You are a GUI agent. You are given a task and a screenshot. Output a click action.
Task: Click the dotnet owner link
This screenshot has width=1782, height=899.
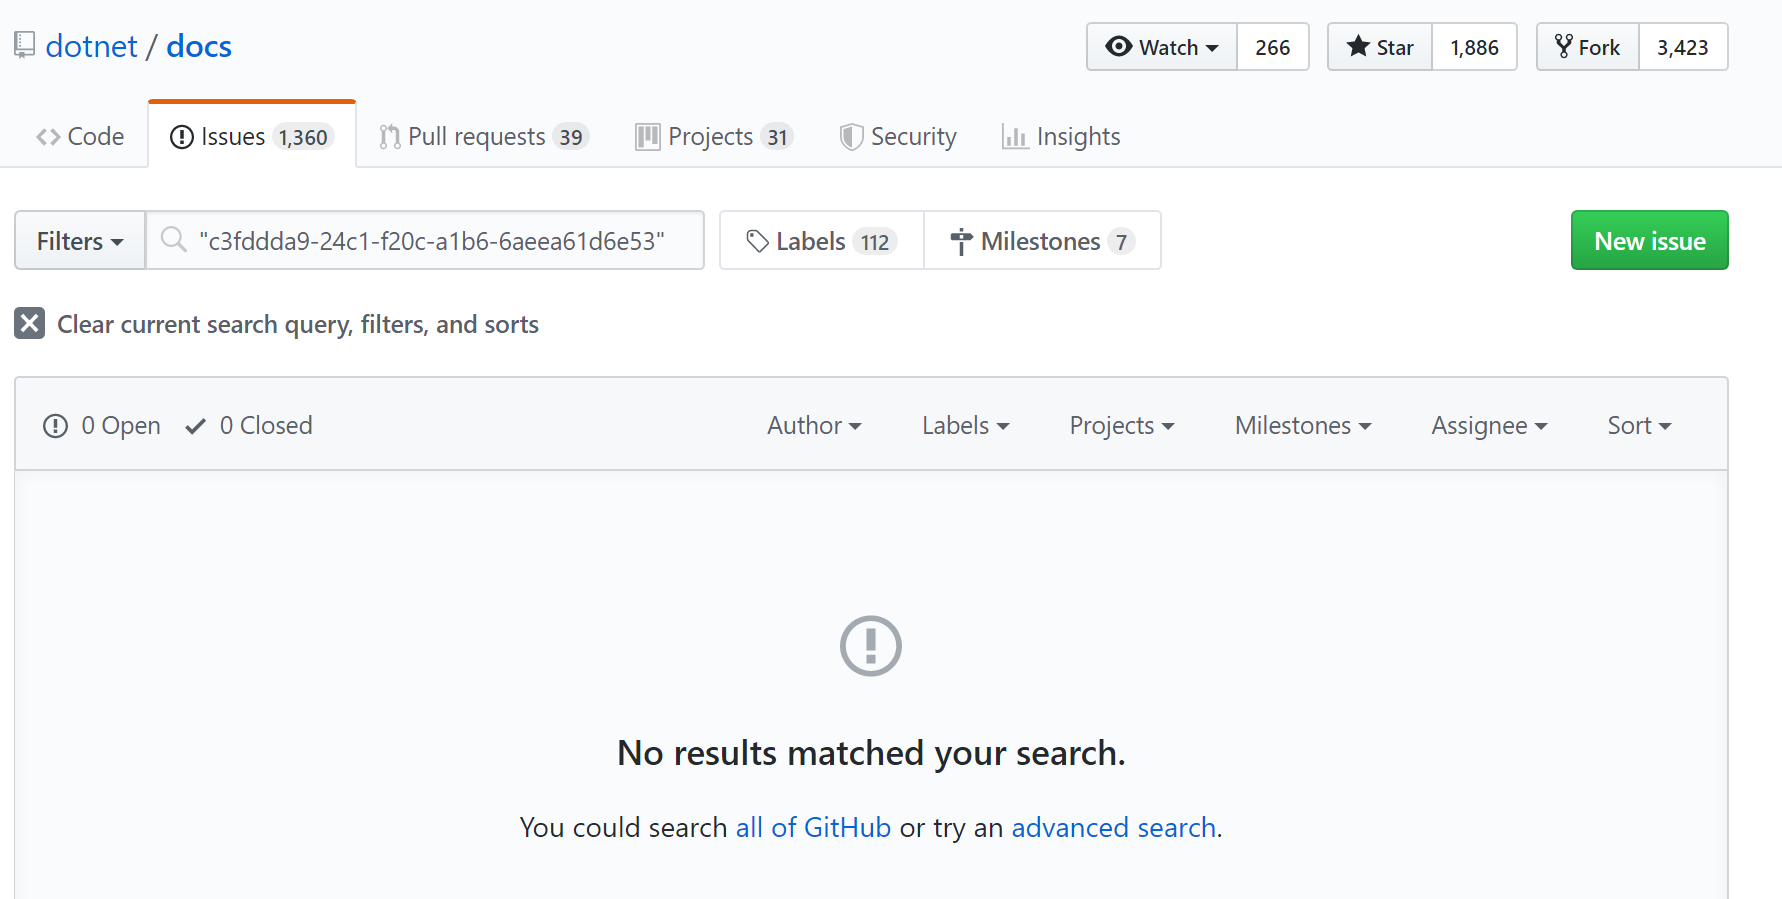(91, 46)
